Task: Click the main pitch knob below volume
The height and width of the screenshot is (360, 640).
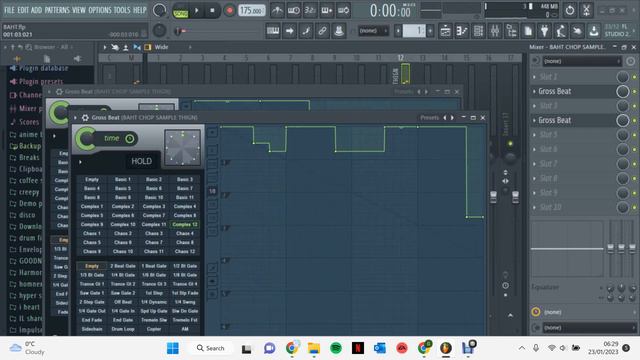Action: (x=159, y=30)
